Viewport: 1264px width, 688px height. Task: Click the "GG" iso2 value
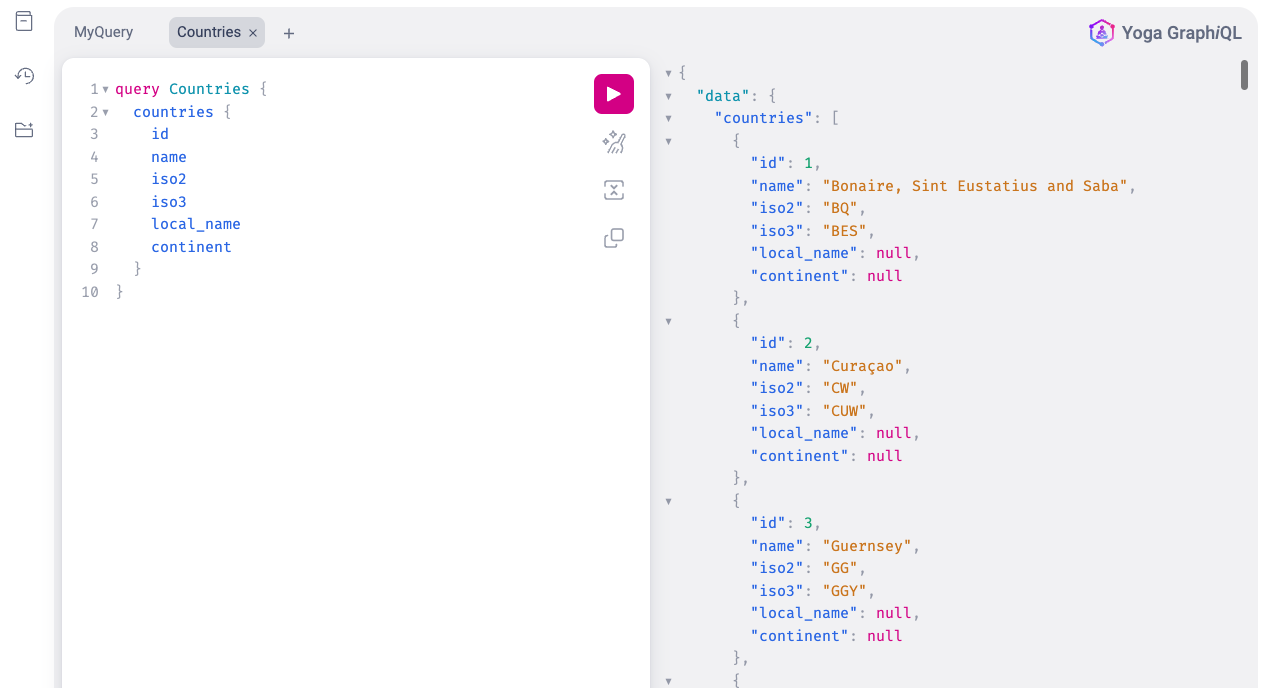point(840,568)
